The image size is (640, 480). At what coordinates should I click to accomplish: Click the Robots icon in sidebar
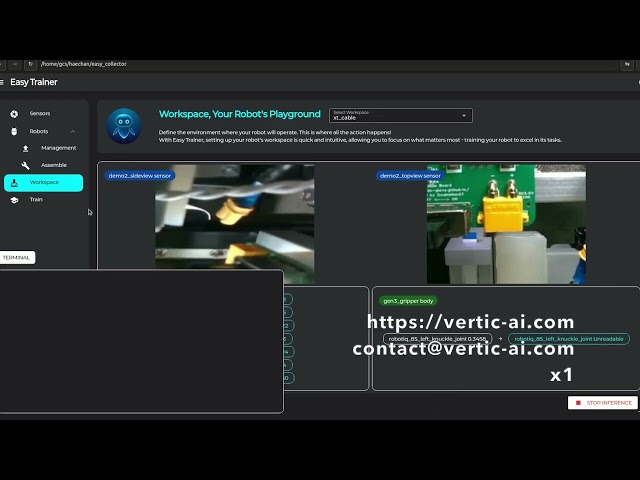(14, 131)
